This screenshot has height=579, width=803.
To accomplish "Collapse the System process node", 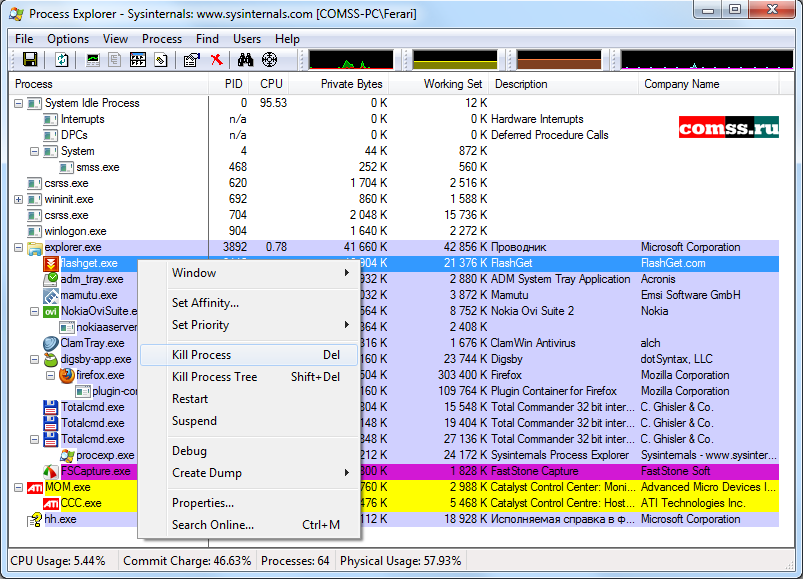I will pyautogui.click(x=34, y=152).
